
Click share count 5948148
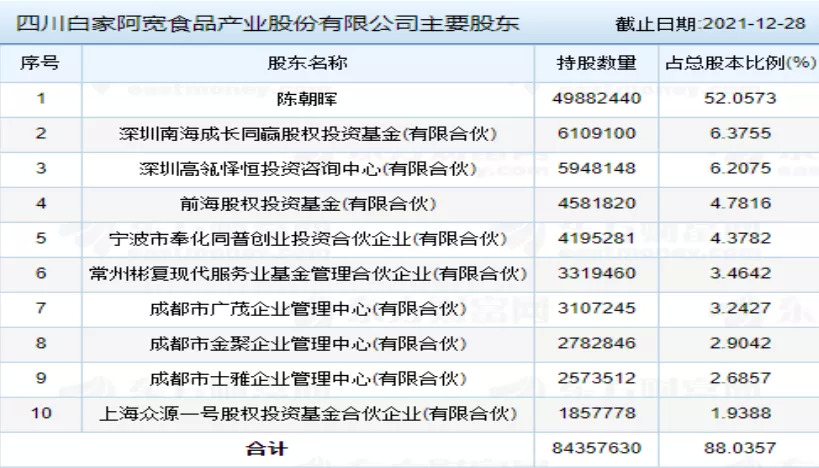596,168
